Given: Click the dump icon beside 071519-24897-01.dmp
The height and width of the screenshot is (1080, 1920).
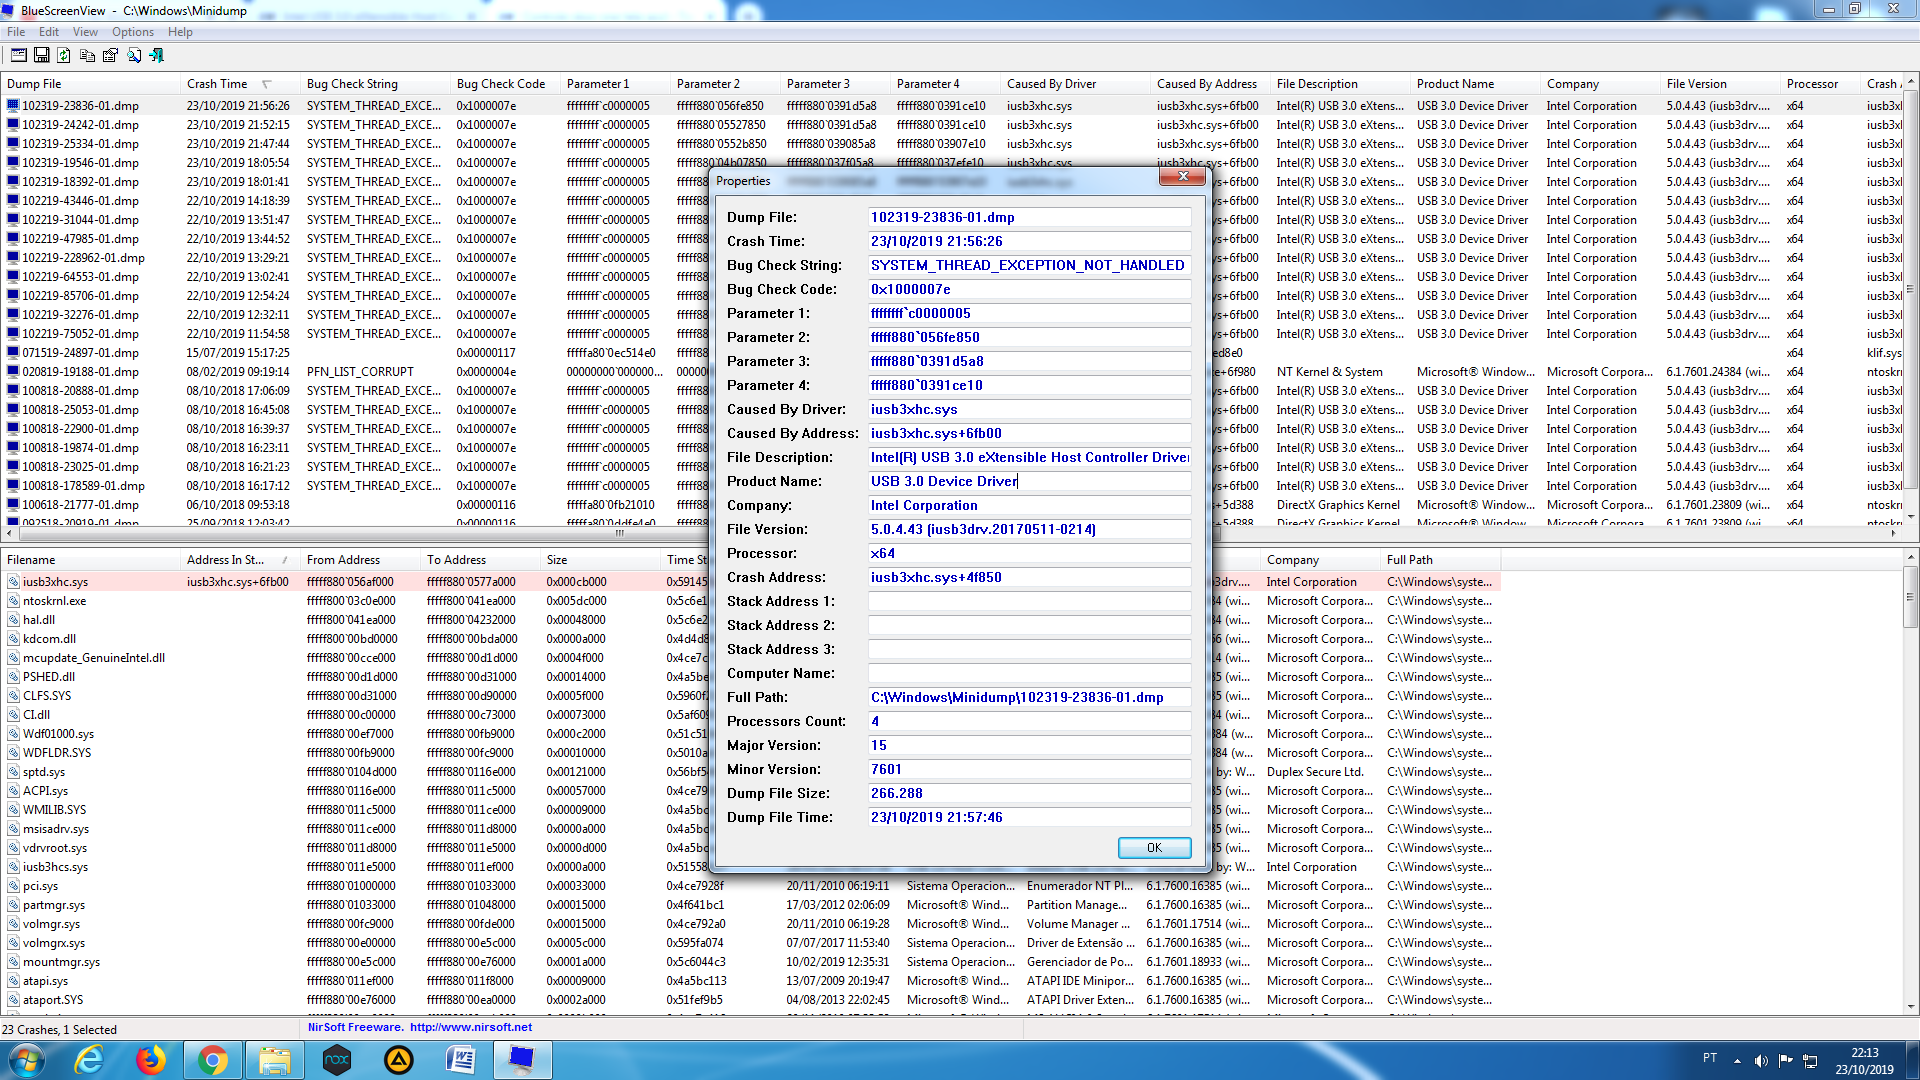Looking at the screenshot, I should [13, 353].
